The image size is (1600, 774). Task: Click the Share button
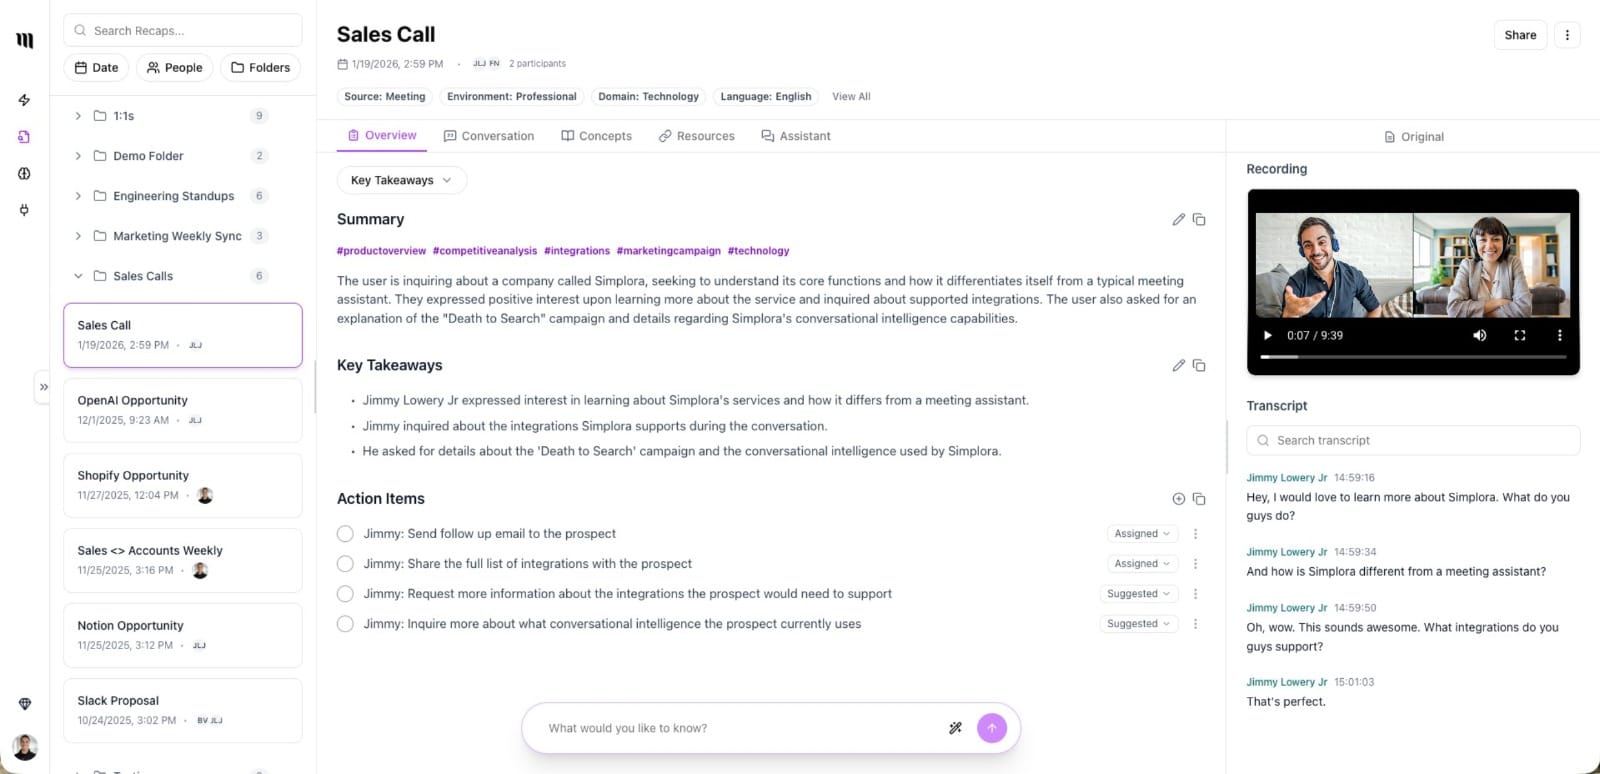(x=1519, y=35)
